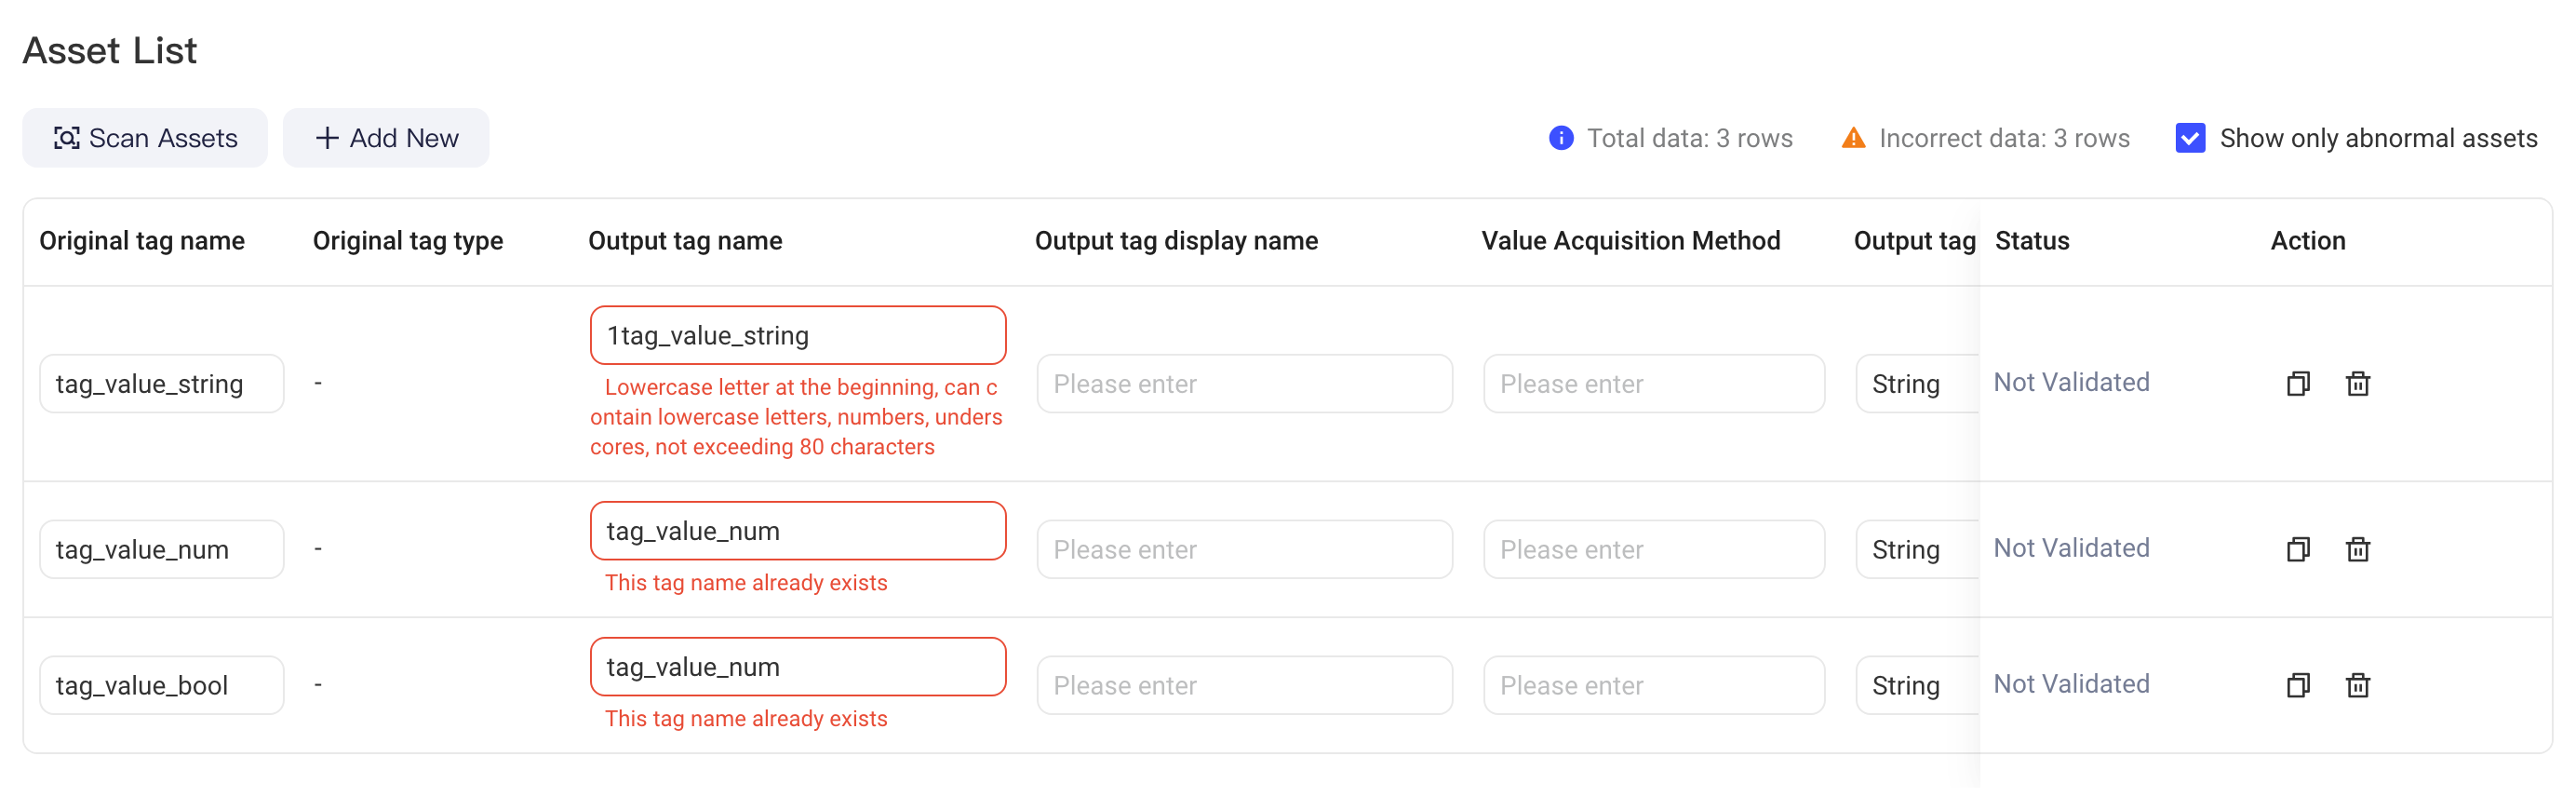Click the Scan Assets button
Image resolution: width=2576 pixels, height=810 pixels.
145,138
